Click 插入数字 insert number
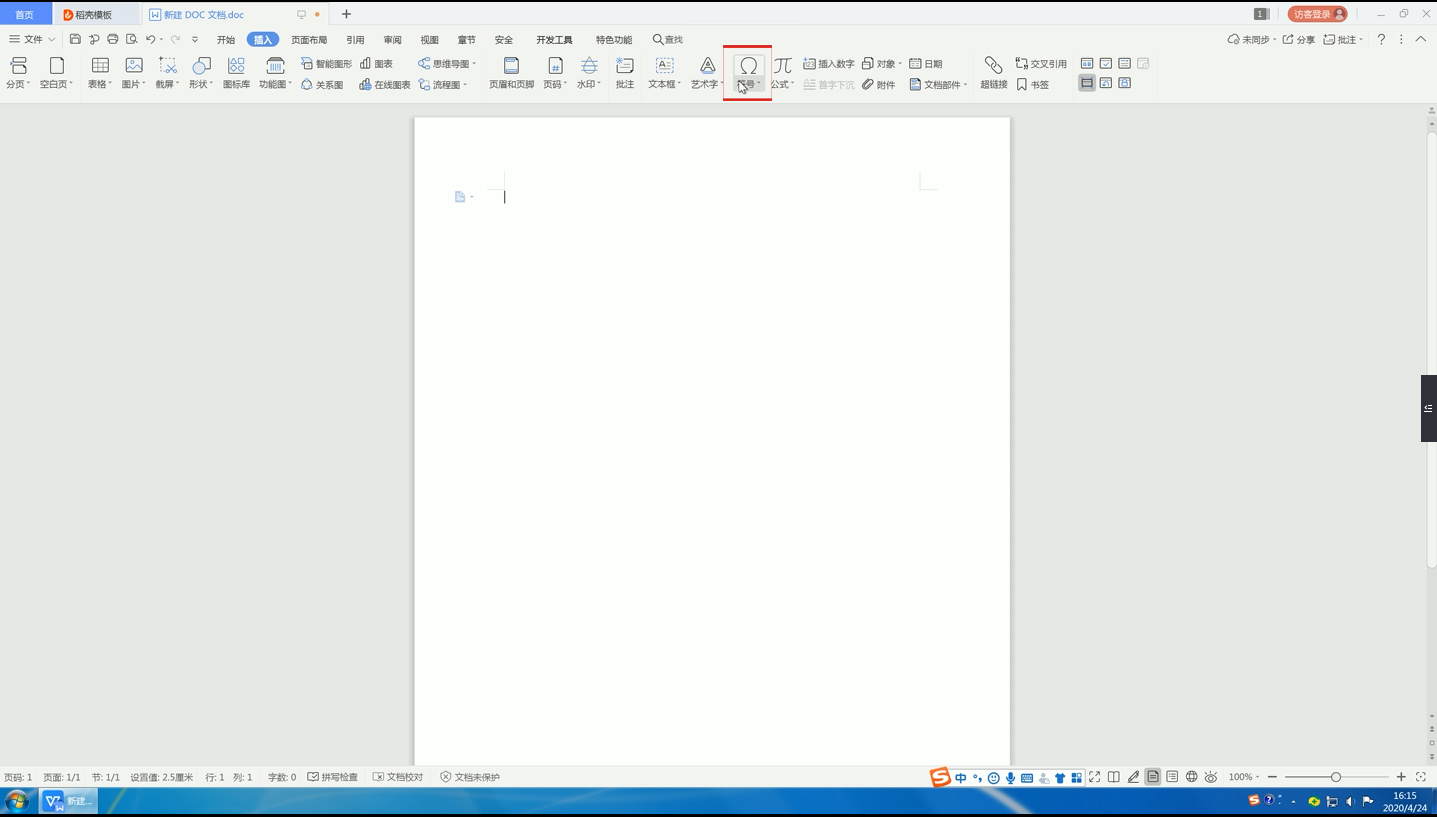1437x817 pixels. tap(829, 64)
